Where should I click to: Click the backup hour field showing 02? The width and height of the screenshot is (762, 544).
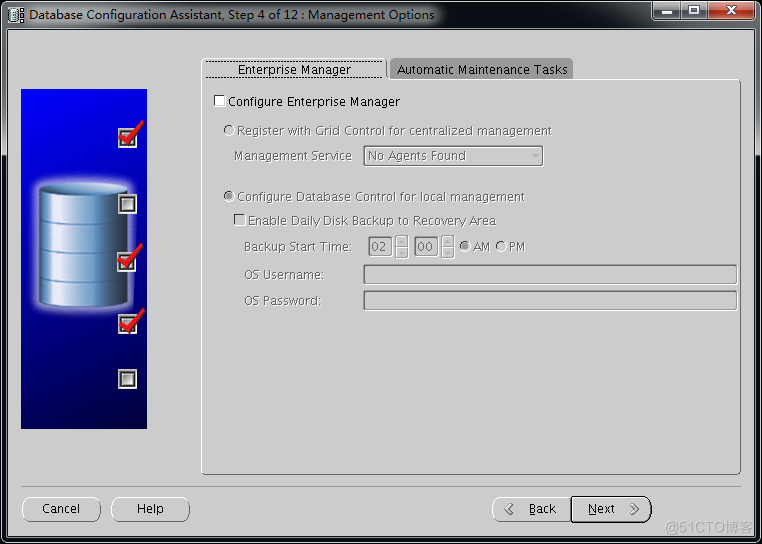[381, 246]
